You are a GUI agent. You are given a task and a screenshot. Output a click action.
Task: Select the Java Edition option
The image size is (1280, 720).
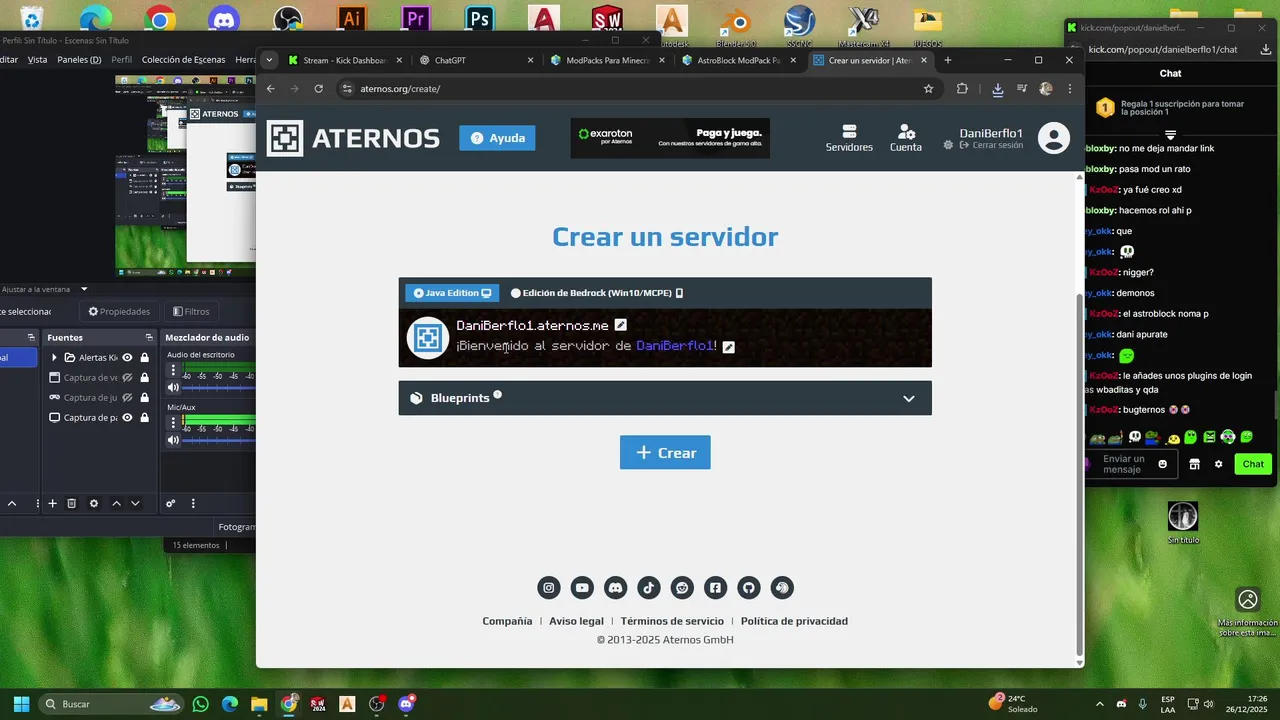pyautogui.click(x=452, y=293)
